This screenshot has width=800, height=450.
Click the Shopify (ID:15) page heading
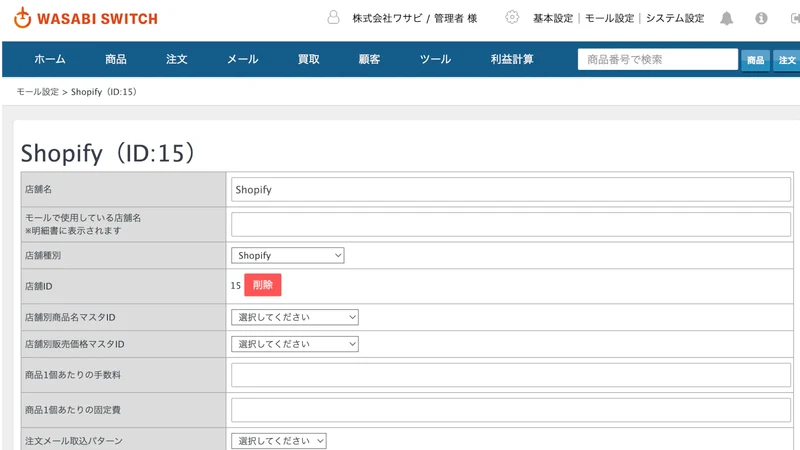(108, 153)
